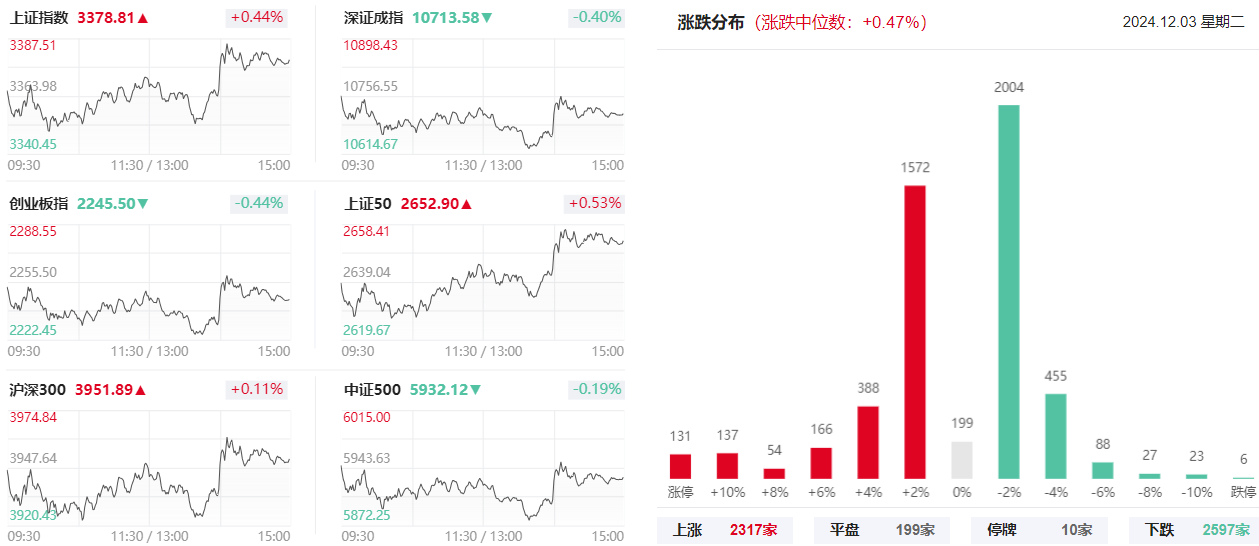Screen dimensions: 1259x546
Task: Click the green down arrow beside 中证500 5932.12
Action: pos(475,390)
